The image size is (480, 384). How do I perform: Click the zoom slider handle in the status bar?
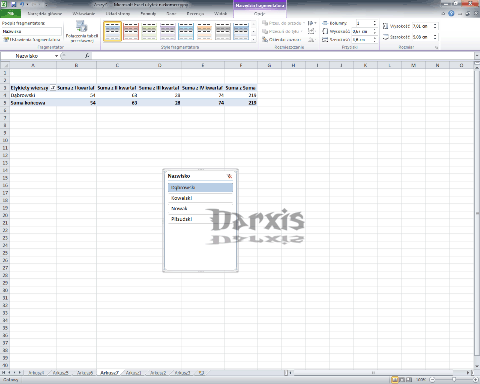click(x=454, y=380)
